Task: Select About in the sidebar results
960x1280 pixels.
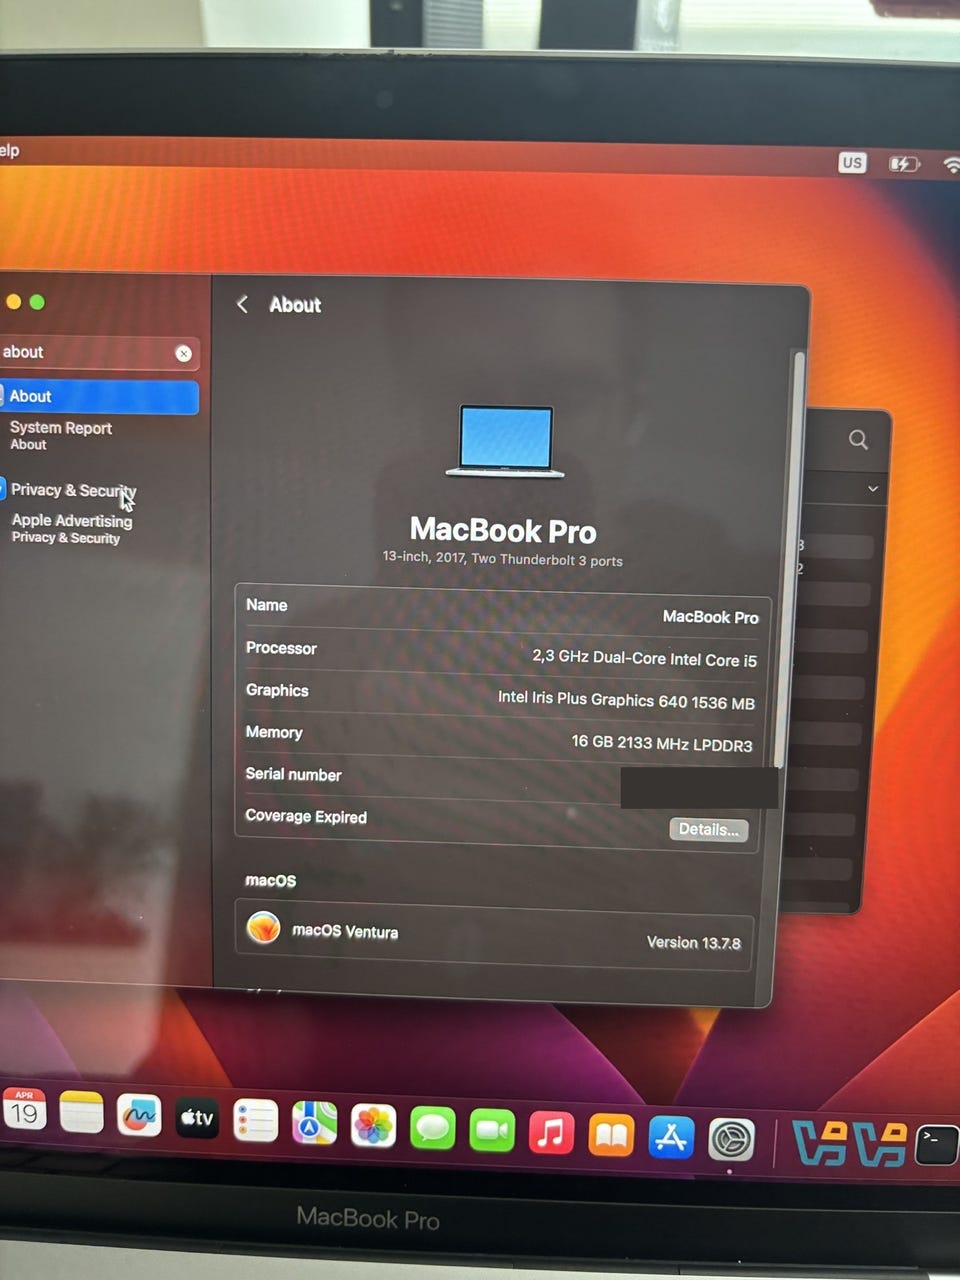Action: [99, 397]
